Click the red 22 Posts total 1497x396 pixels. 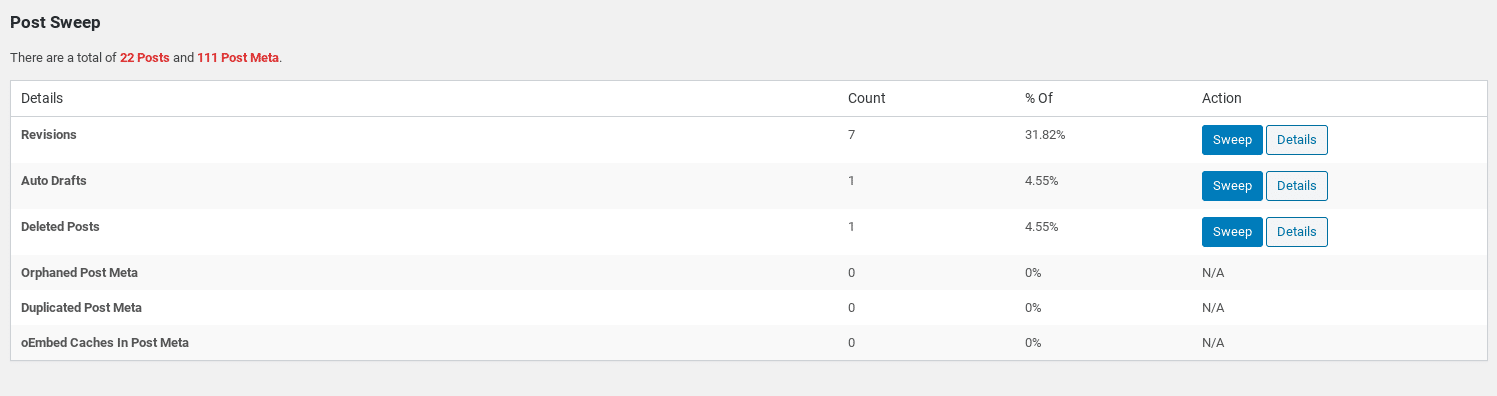pyautogui.click(x=145, y=58)
